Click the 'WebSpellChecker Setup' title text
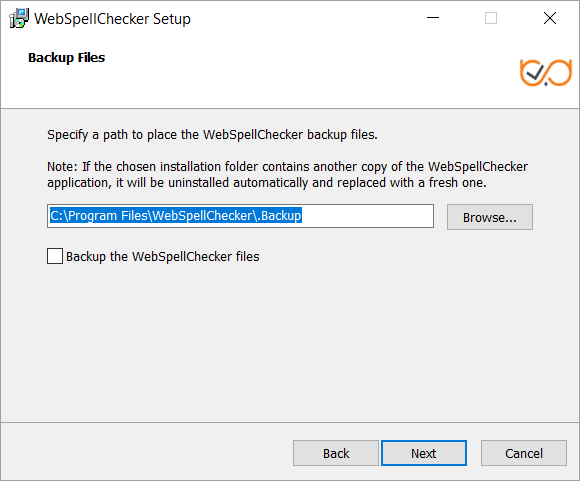Screen dimensions: 580x481 [x=112, y=19]
